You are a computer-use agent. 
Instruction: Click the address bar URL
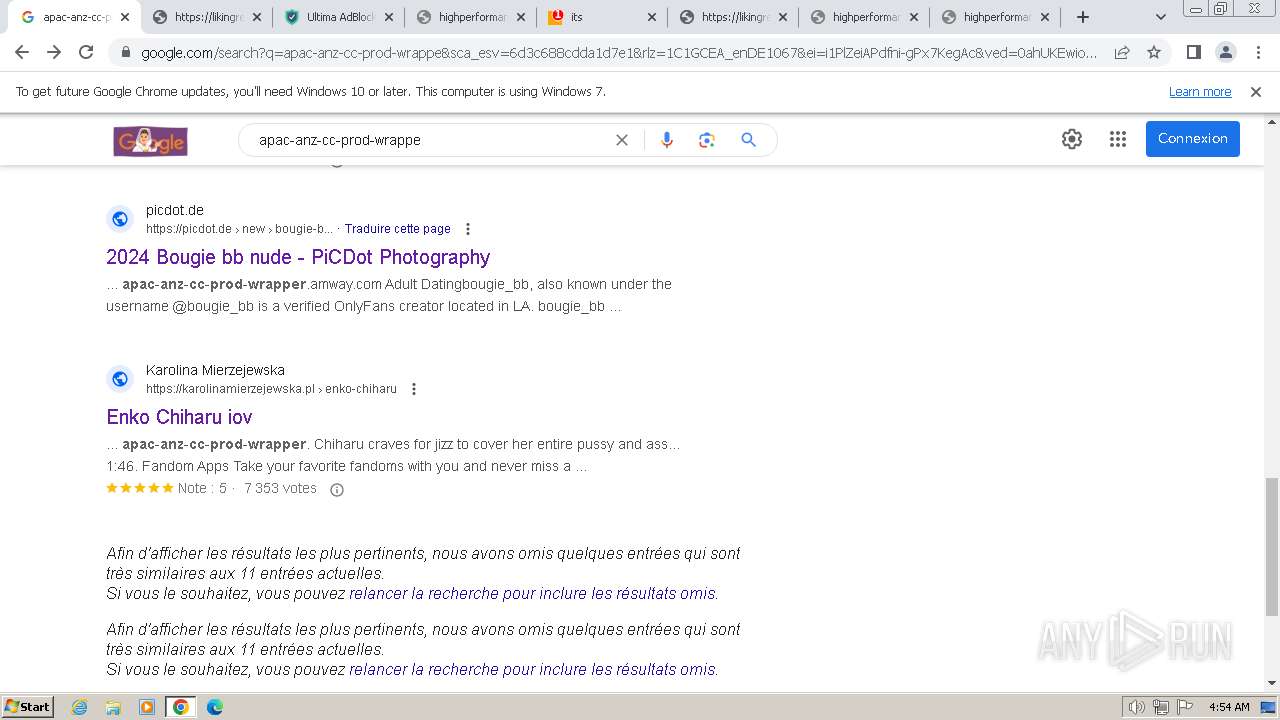pyautogui.click(x=619, y=52)
